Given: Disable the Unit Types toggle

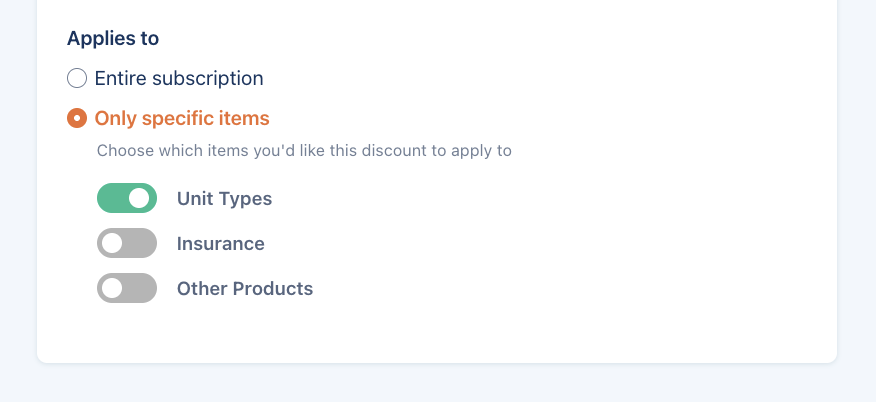Looking at the screenshot, I should coord(127,198).
